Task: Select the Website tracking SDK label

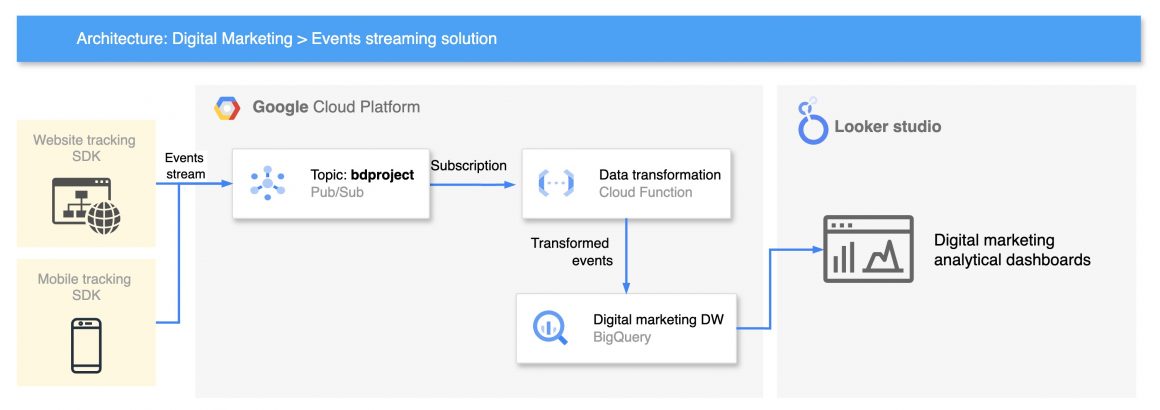Action: point(84,149)
